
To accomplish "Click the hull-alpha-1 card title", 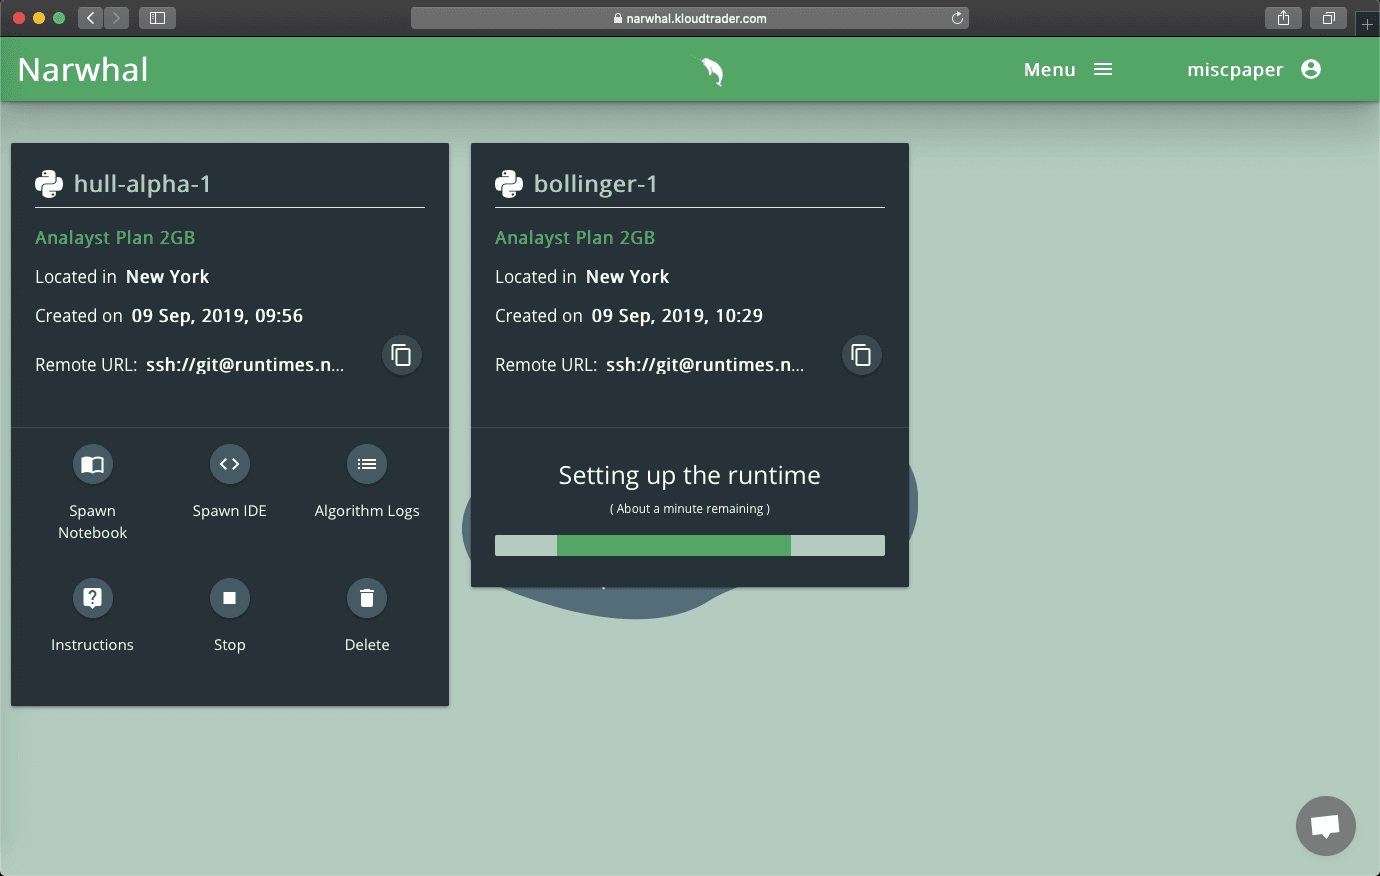I will [142, 184].
